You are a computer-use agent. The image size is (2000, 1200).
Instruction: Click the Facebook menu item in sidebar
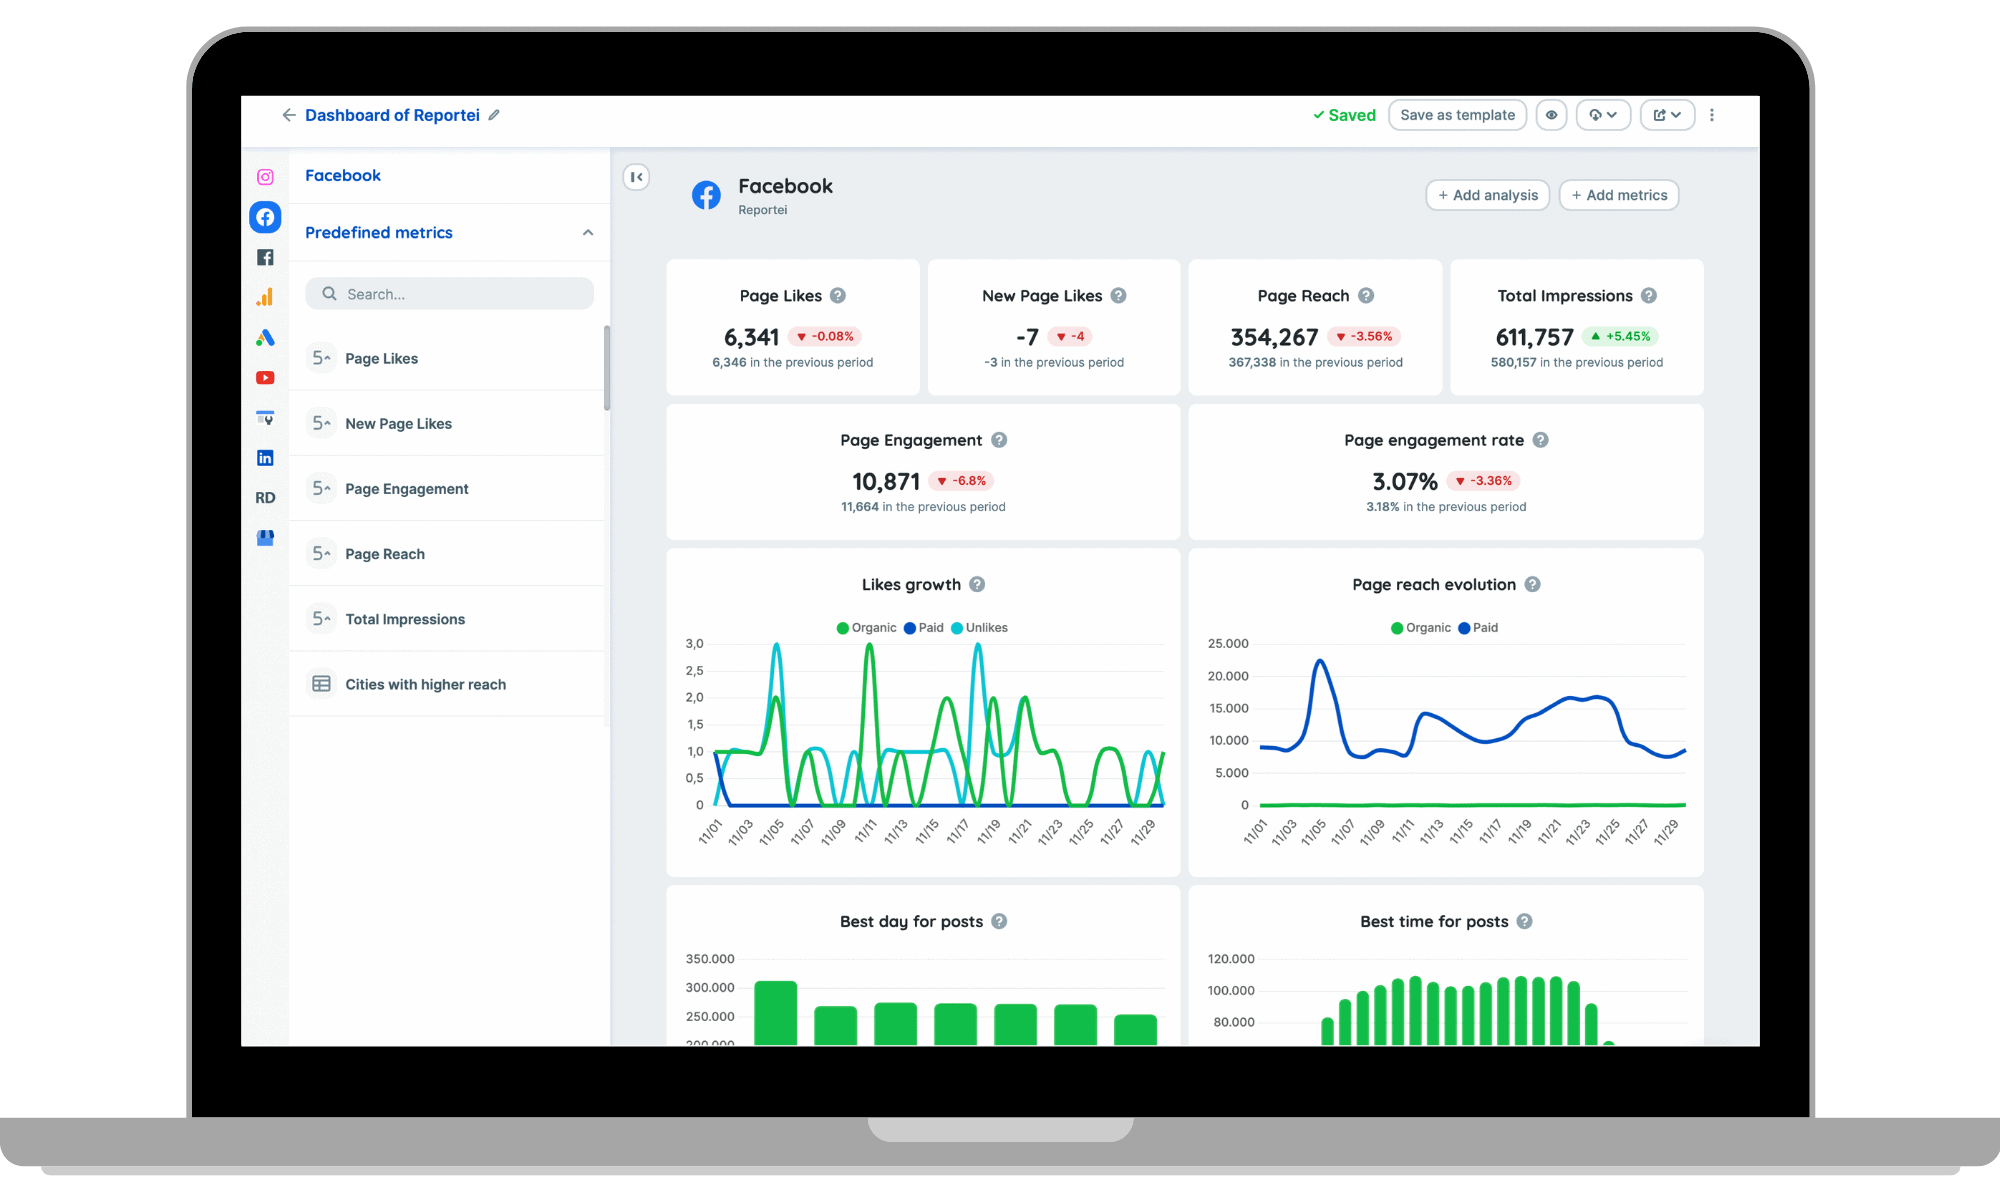pos(343,174)
